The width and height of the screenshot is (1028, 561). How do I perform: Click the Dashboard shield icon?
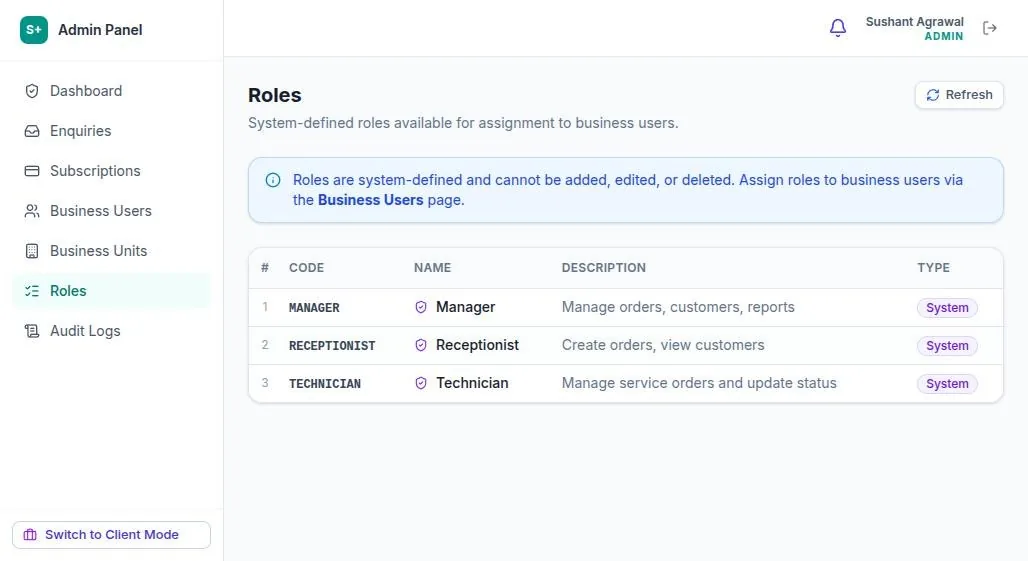click(31, 91)
